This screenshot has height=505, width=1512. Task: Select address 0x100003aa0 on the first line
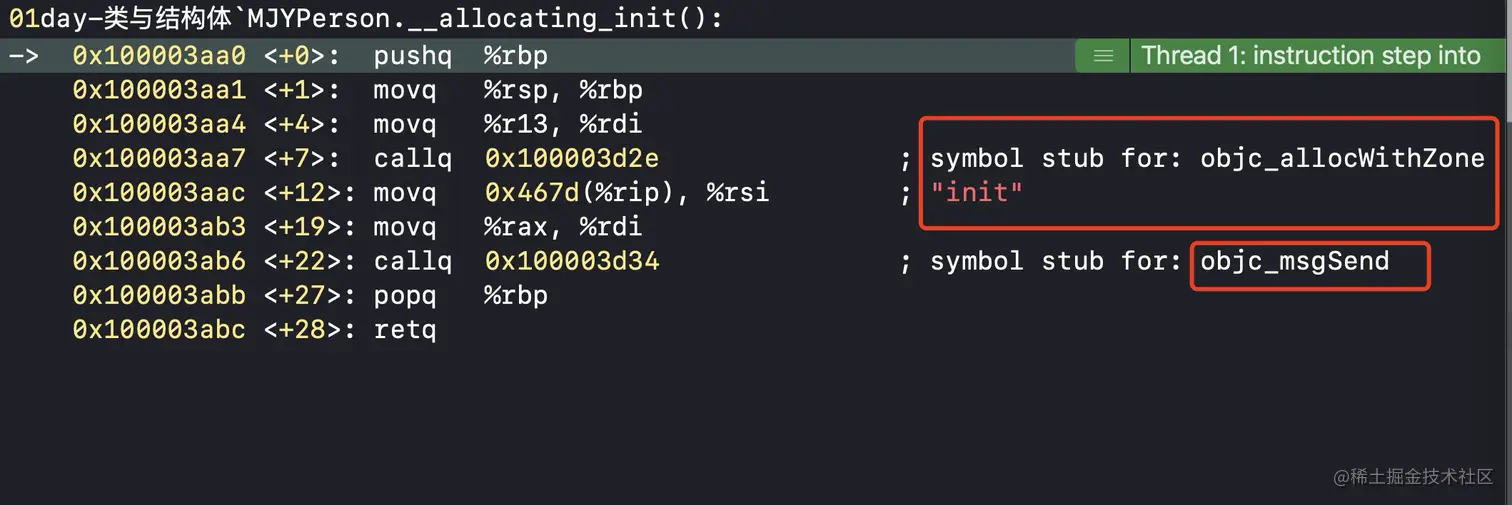(158, 56)
